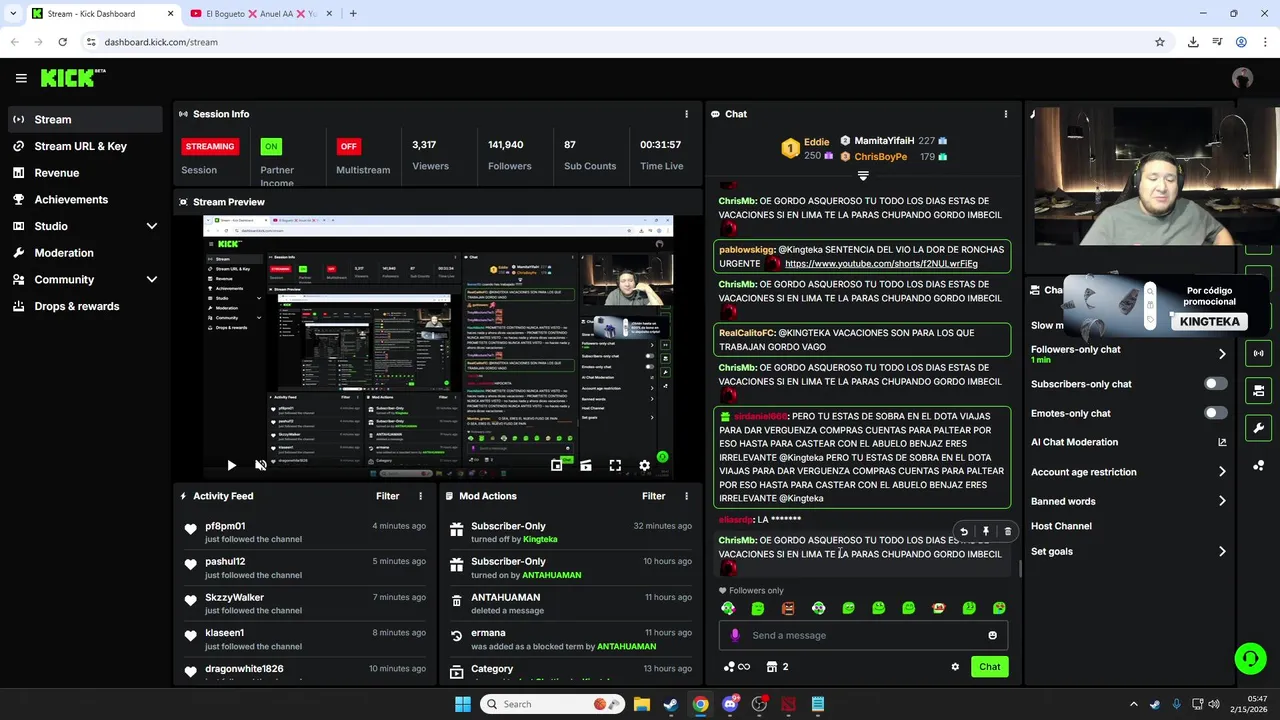
Task: Toggle Subscribers-only chat switch
Action: click(x=1215, y=384)
